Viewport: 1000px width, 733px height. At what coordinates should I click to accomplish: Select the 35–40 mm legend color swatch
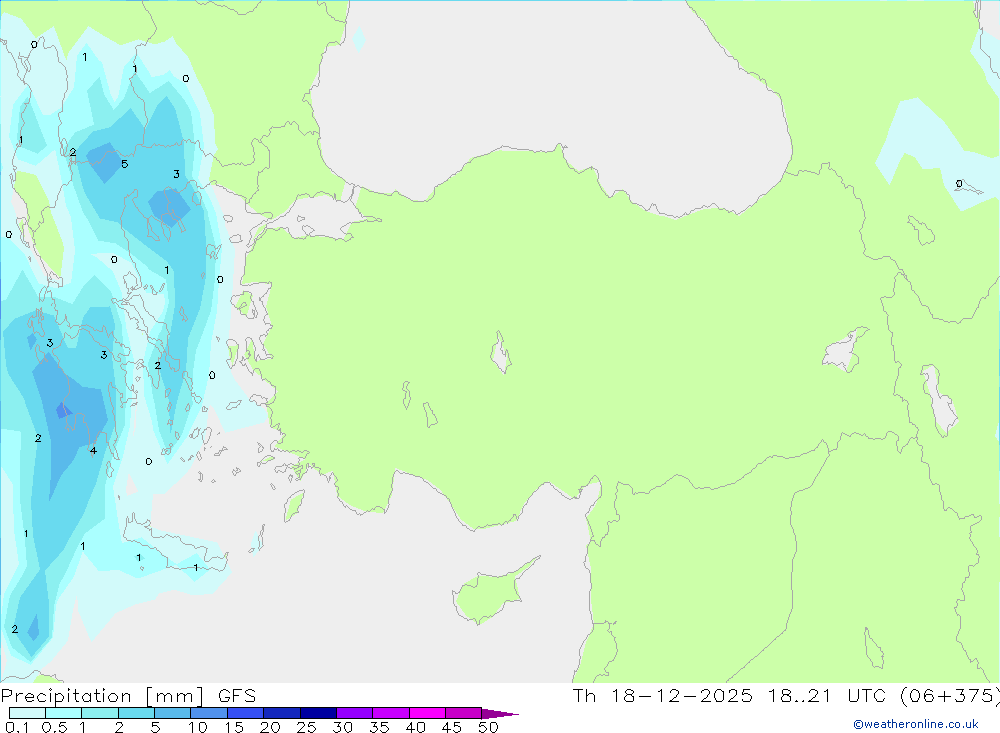391,713
